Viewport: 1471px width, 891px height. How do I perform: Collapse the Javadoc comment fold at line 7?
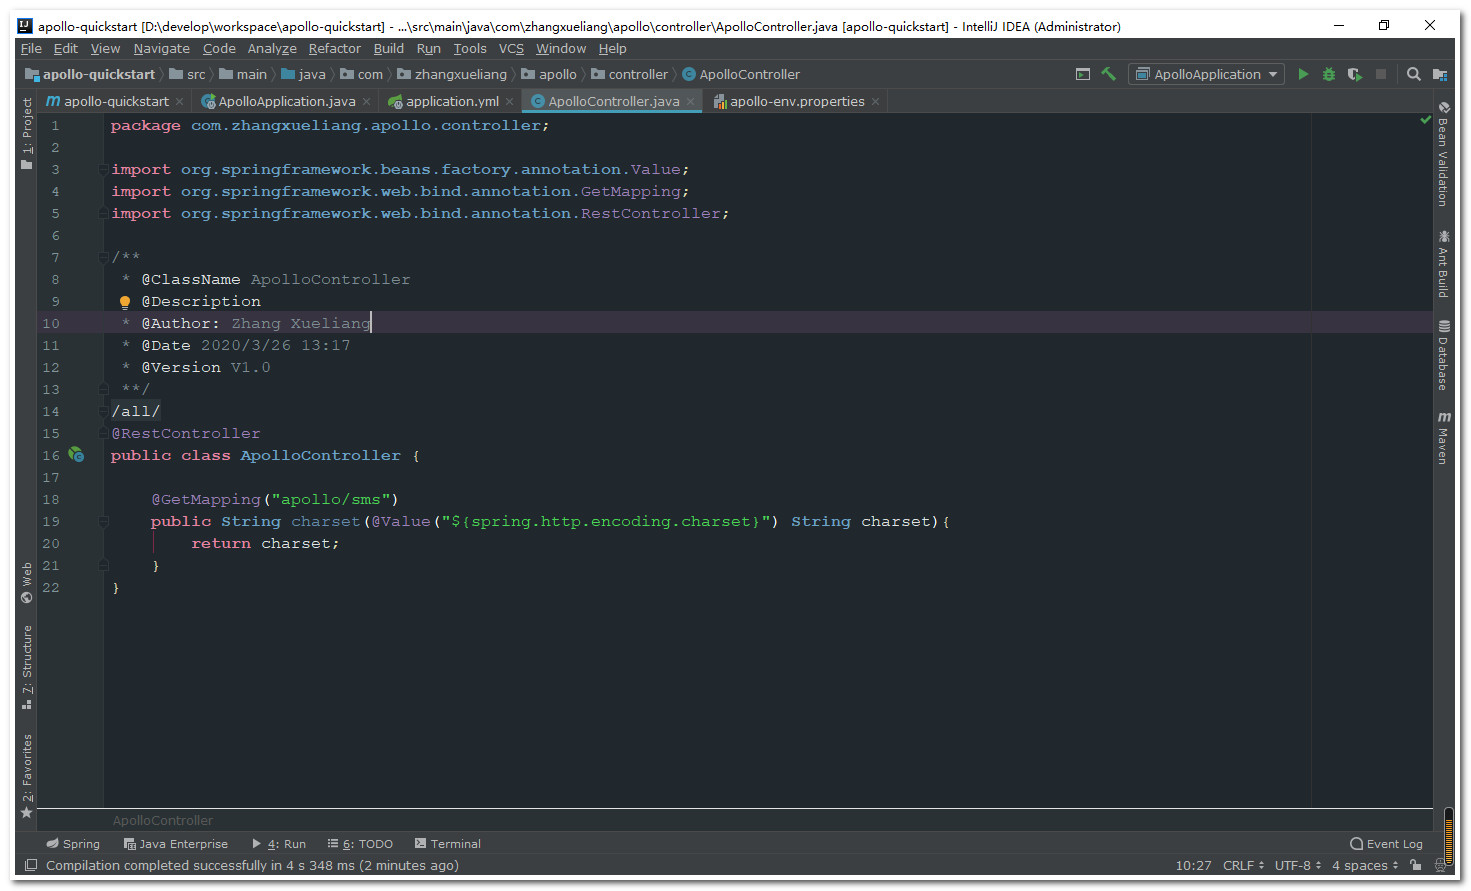coord(104,258)
